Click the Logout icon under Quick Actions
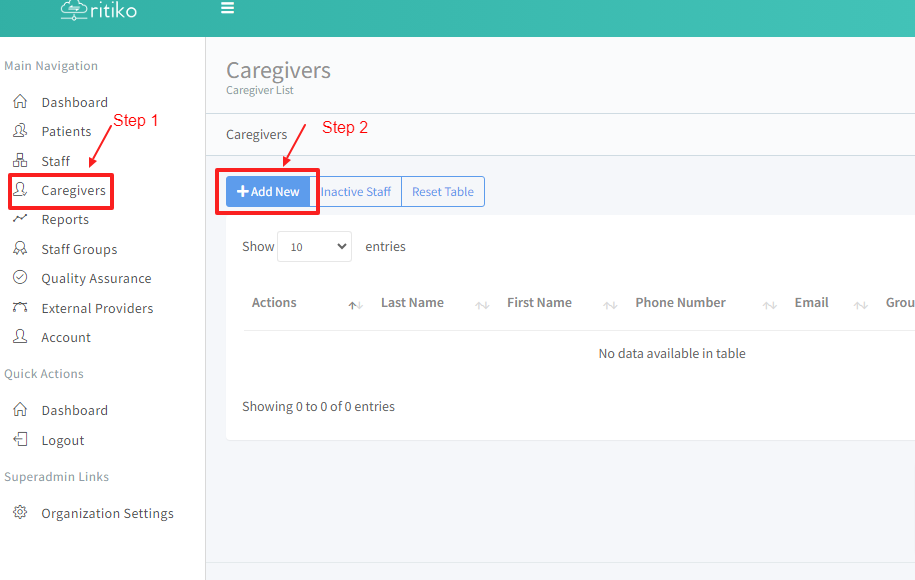The width and height of the screenshot is (915, 580). click(x=20, y=440)
